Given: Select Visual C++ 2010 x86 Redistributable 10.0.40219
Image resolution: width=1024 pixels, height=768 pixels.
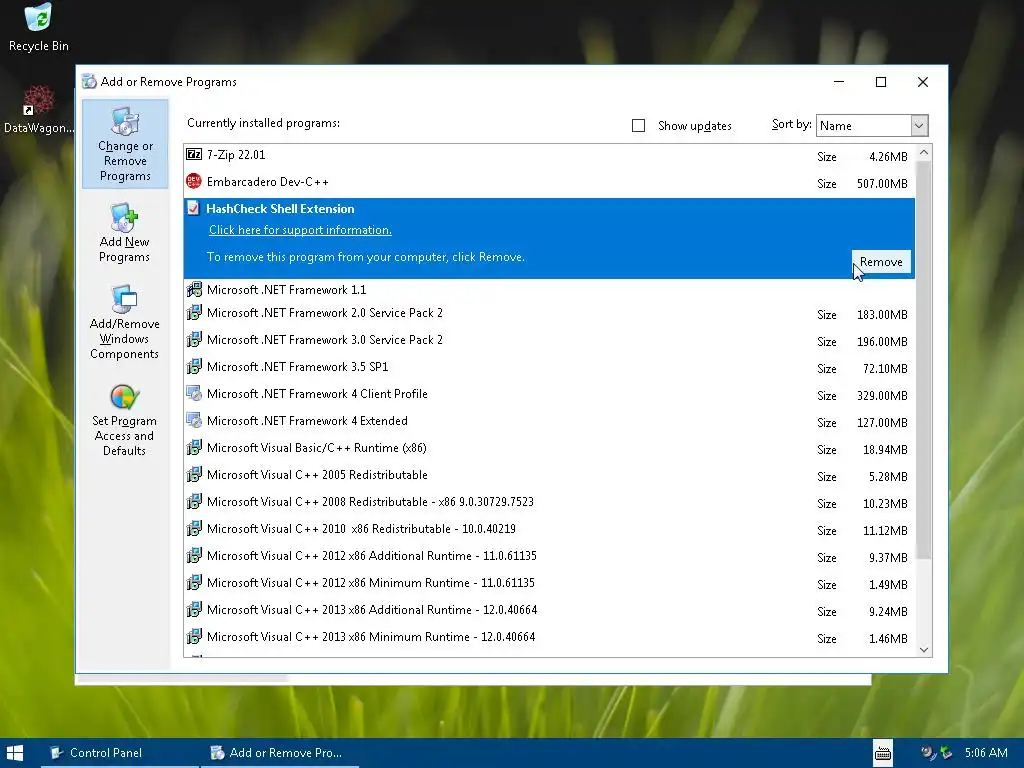Looking at the screenshot, I should [549, 529].
